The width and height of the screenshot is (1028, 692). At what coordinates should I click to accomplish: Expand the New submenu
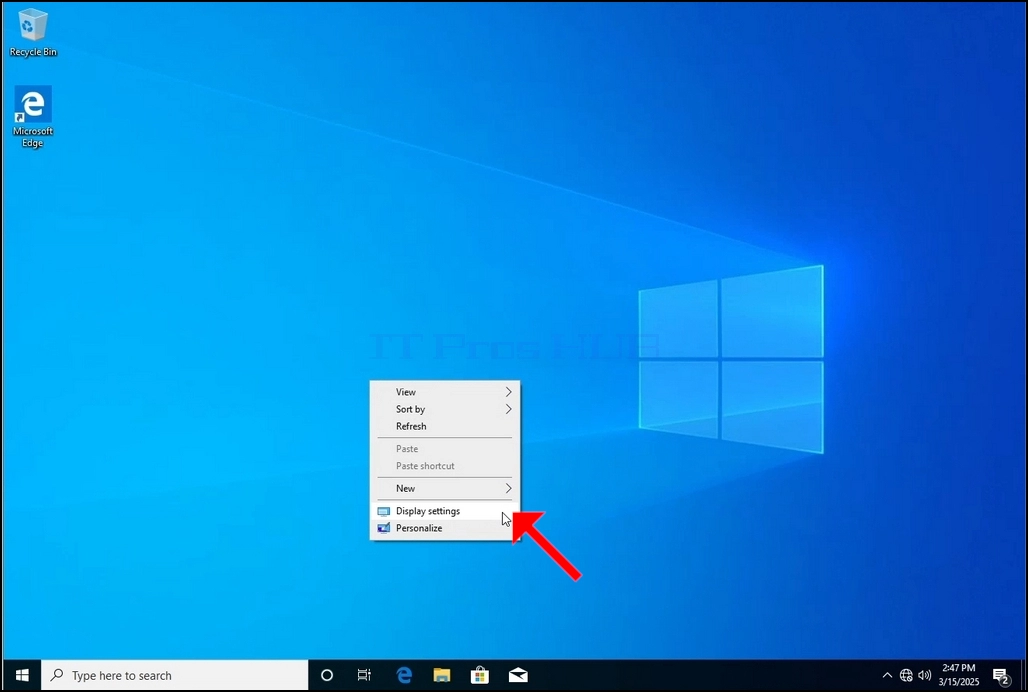pos(445,488)
